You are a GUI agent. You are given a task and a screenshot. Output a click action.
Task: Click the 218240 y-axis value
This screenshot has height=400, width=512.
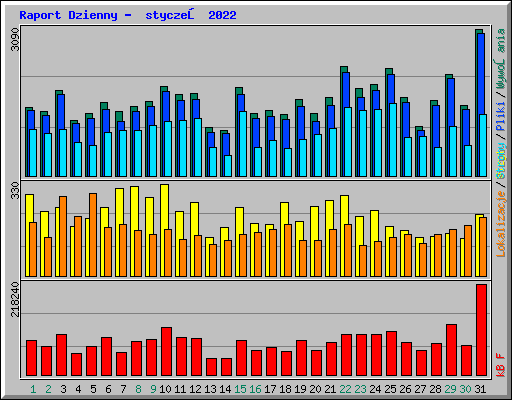click(15, 299)
